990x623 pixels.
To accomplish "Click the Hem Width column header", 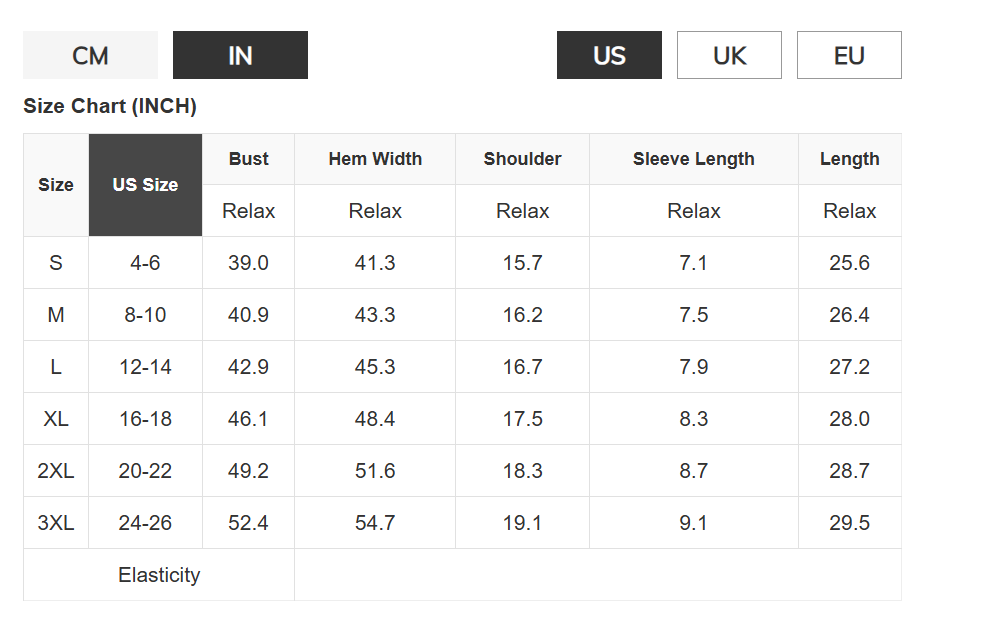I will [375, 159].
